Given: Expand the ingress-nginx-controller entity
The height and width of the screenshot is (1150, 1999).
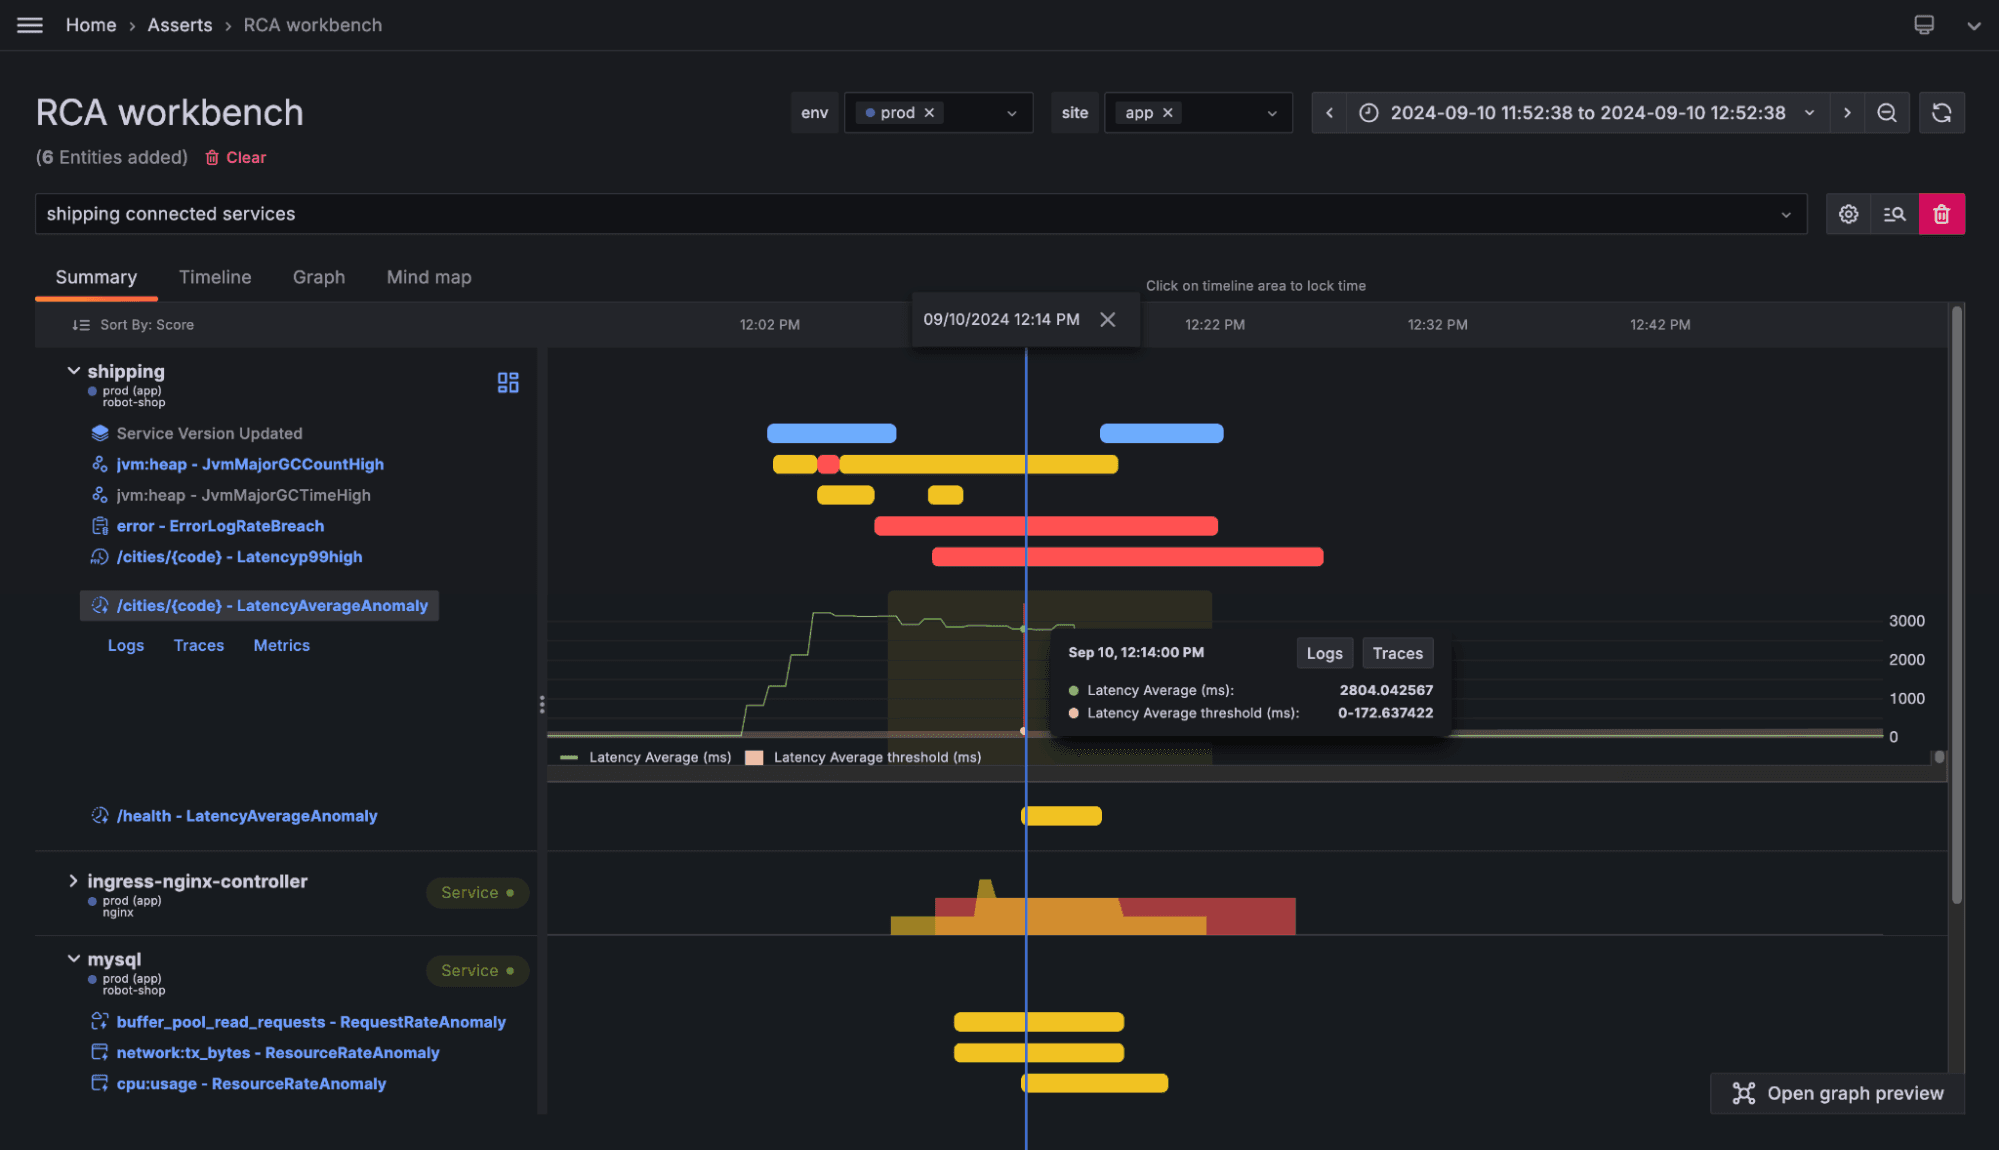Looking at the screenshot, I should 72,881.
